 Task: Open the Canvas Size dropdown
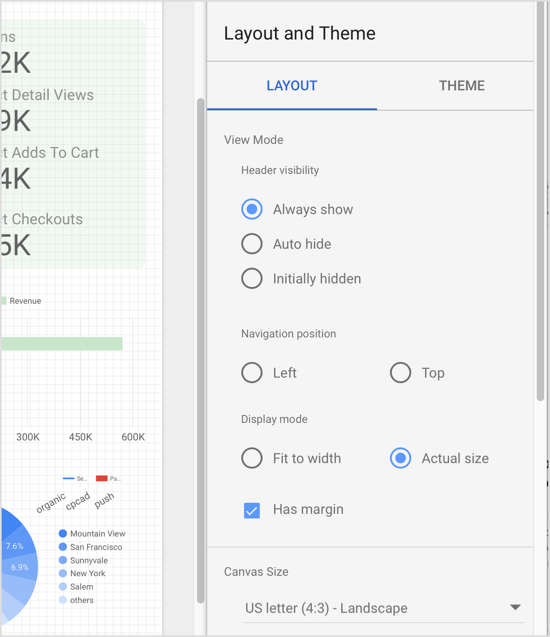pyautogui.click(x=383, y=608)
